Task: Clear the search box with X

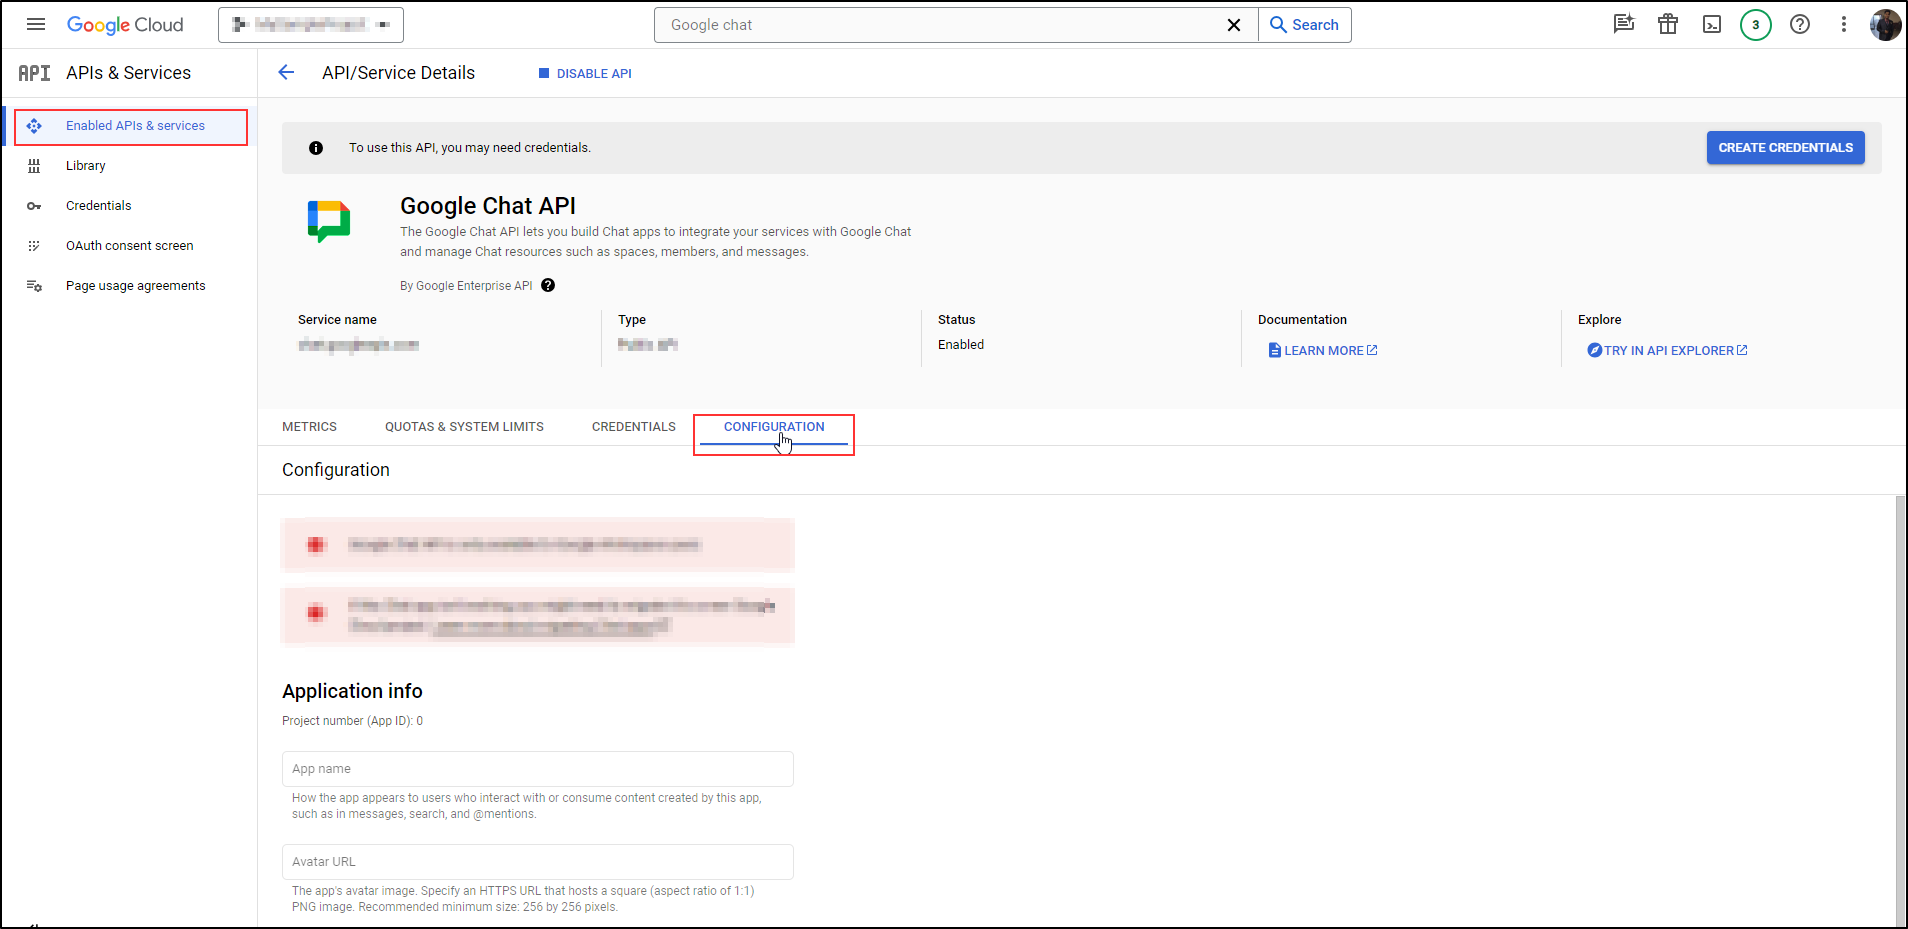Action: point(1234,25)
